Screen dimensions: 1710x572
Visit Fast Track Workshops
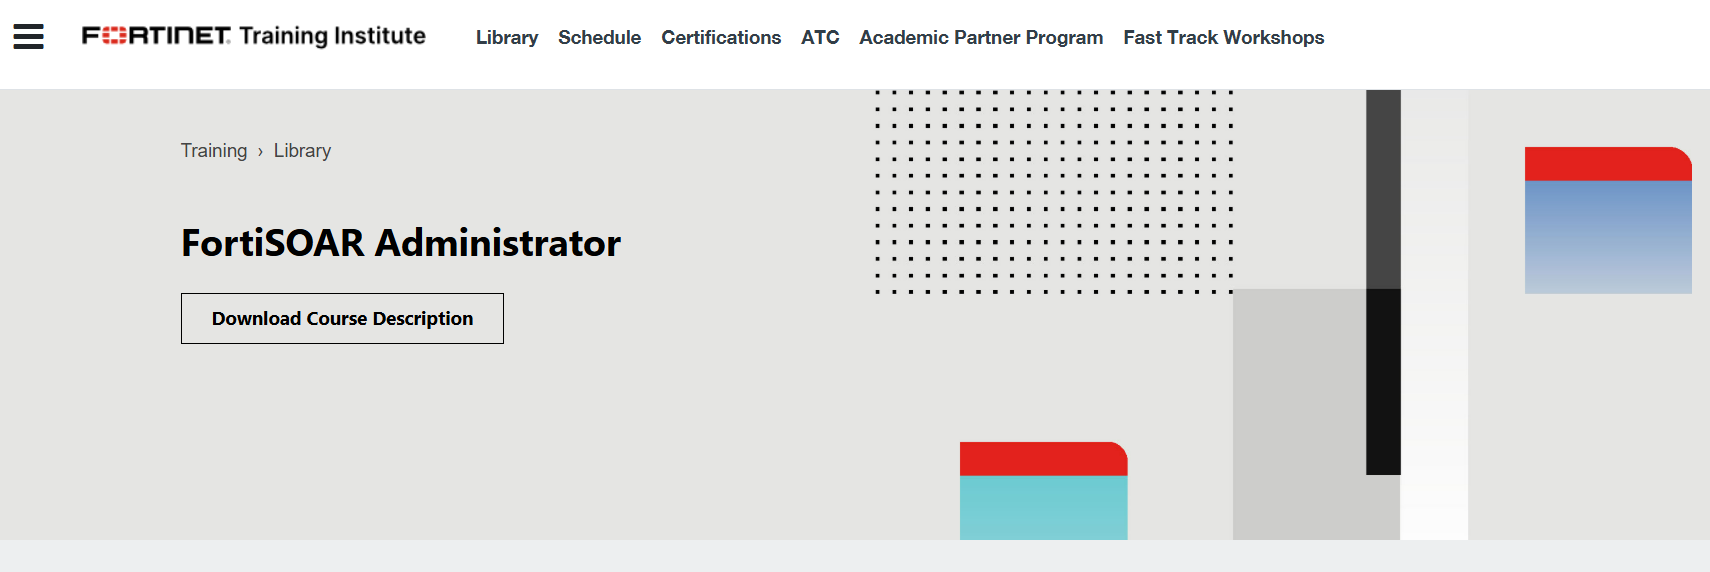coord(1223,37)
